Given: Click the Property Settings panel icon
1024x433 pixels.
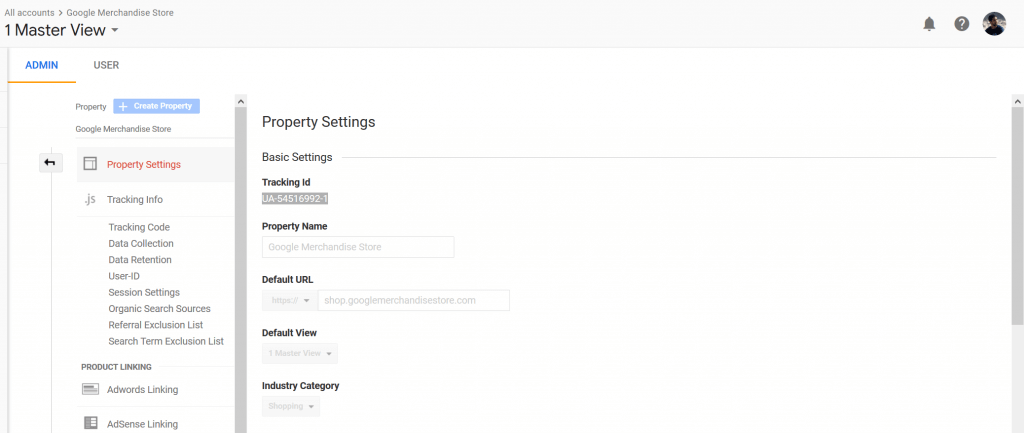Looking at the screenshot, I should (90, 164).
